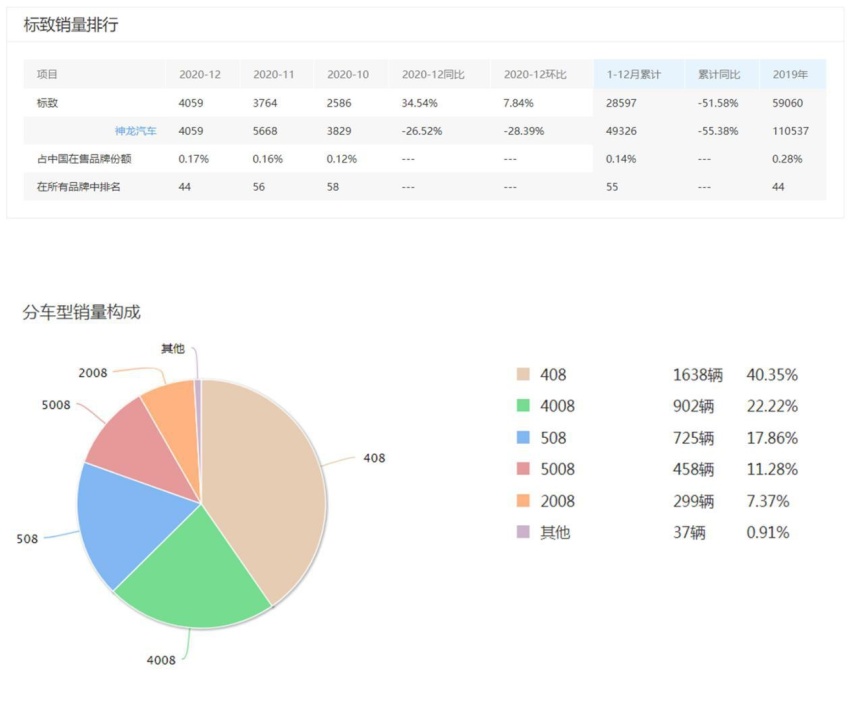This screenshot has width=852, height=714.
Task: Click the 3829 cell
Action: [x=339, y=131]
